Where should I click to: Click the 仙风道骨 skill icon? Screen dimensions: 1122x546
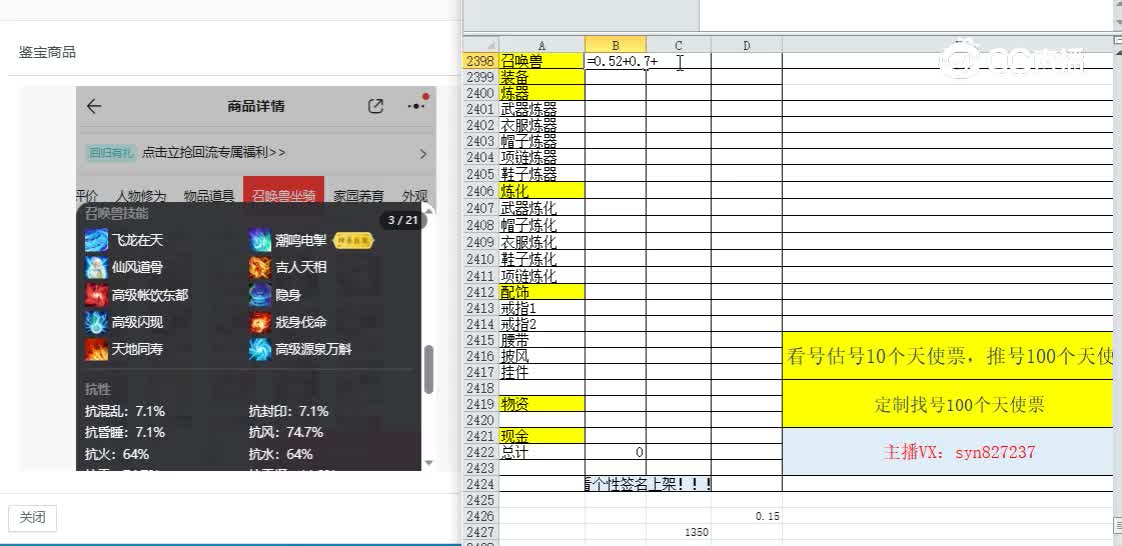pyautogui.click(x=96, y=268)
